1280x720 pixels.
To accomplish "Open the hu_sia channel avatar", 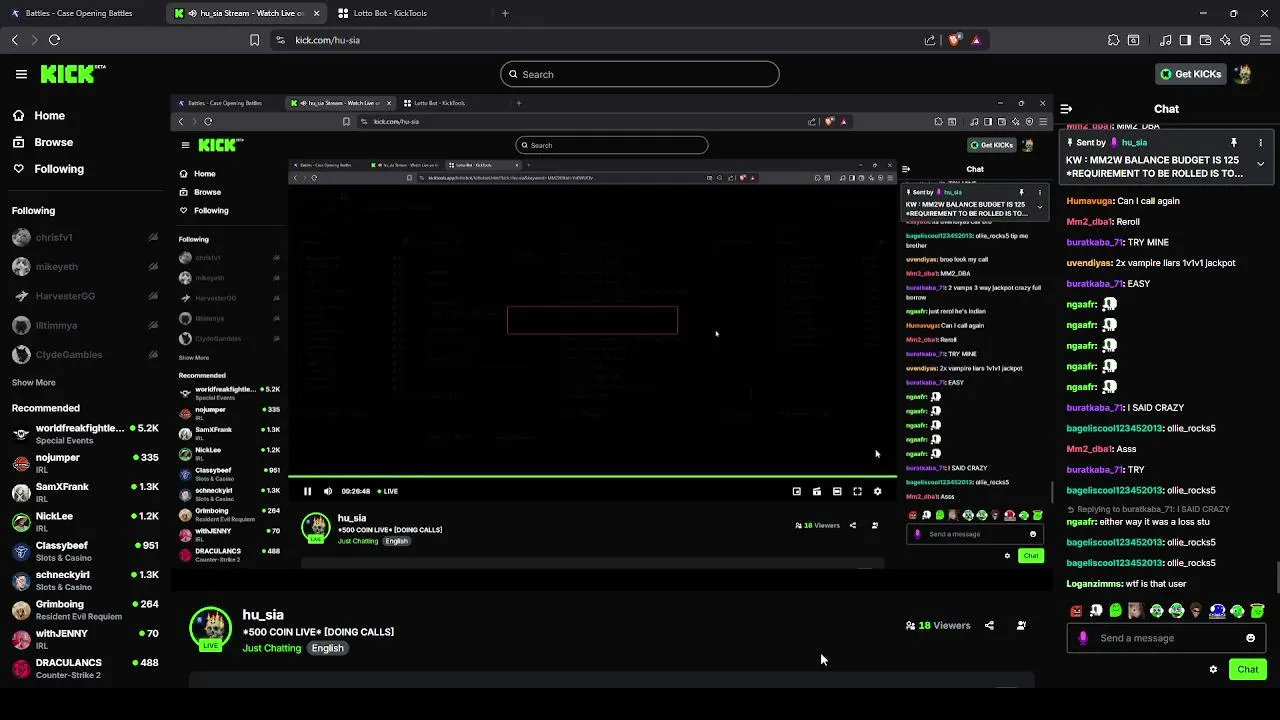I will coord(210,630).
